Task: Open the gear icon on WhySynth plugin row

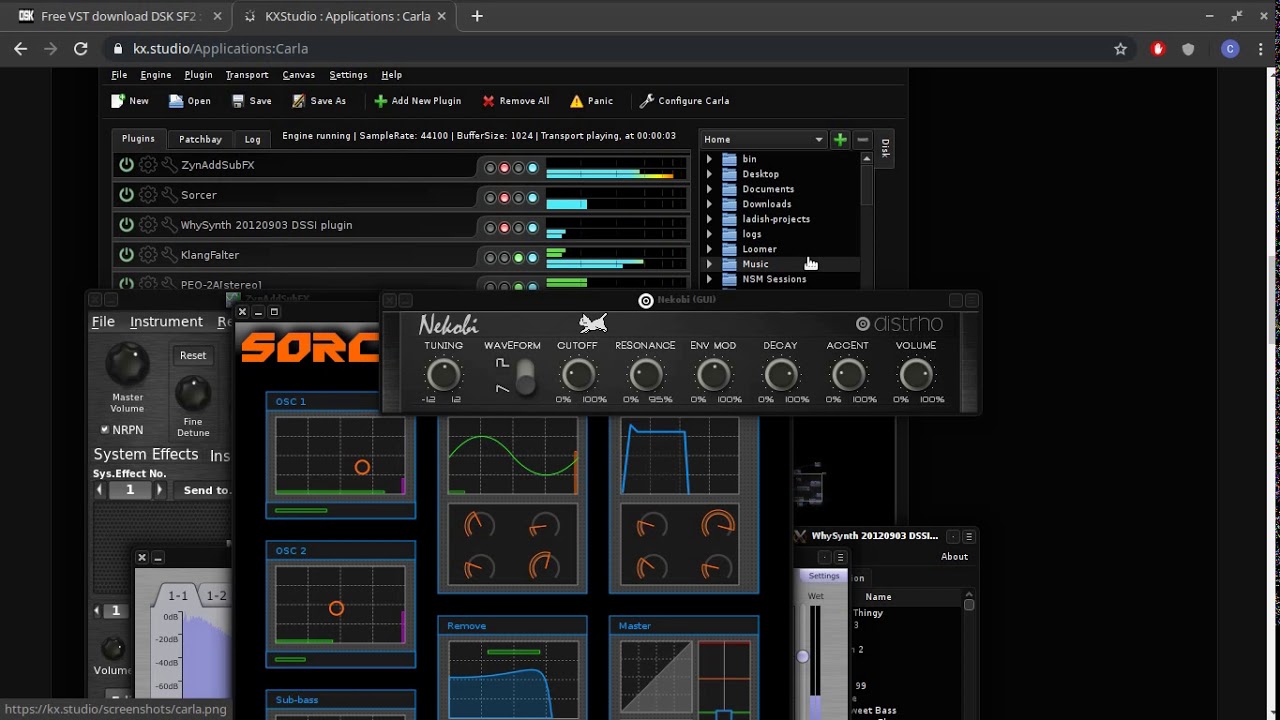Action: coord(148,225)
